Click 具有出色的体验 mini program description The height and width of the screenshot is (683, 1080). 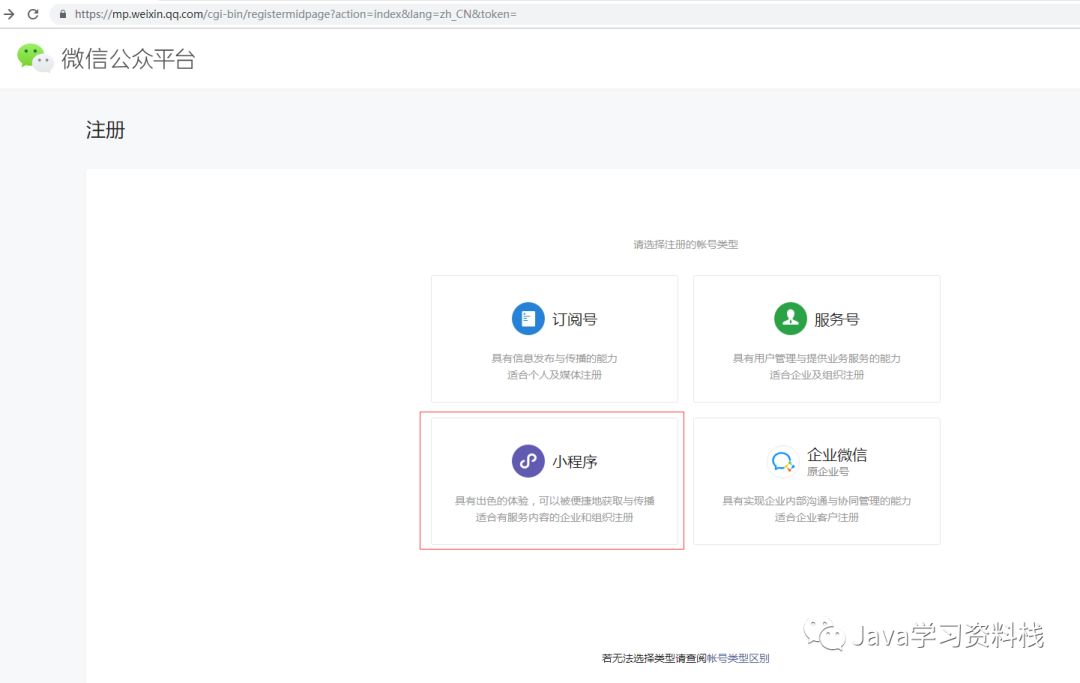554,501
